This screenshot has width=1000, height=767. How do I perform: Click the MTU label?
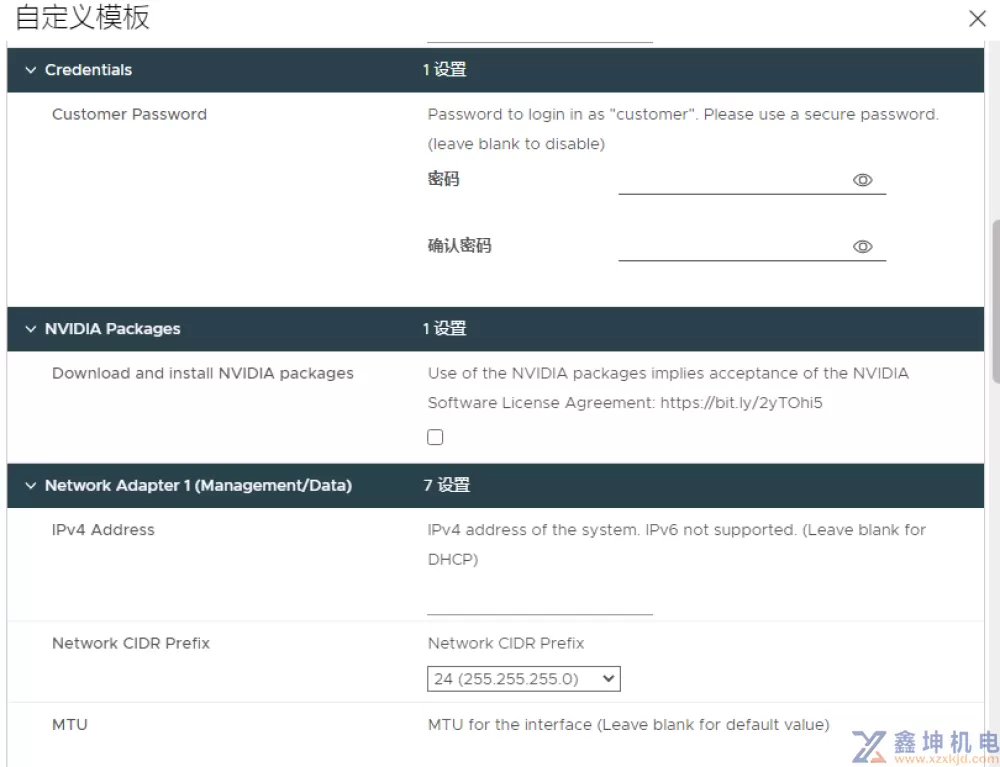pos(70,725)
